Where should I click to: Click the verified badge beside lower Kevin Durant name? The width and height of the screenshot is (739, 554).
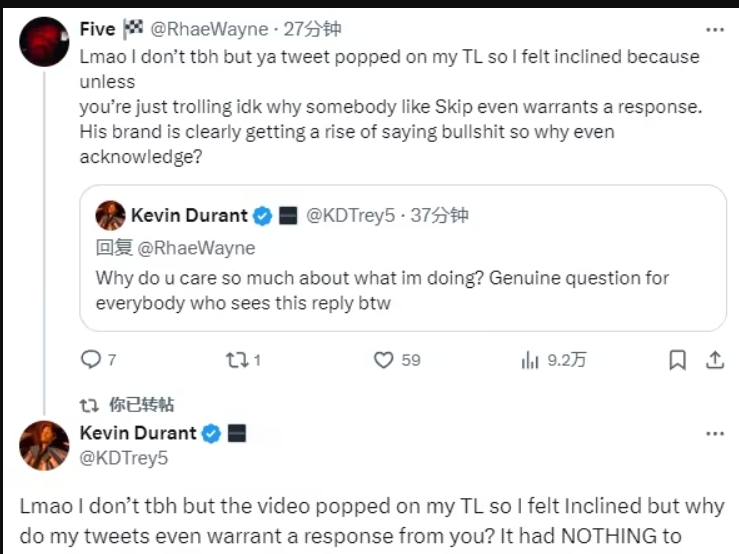211,434
